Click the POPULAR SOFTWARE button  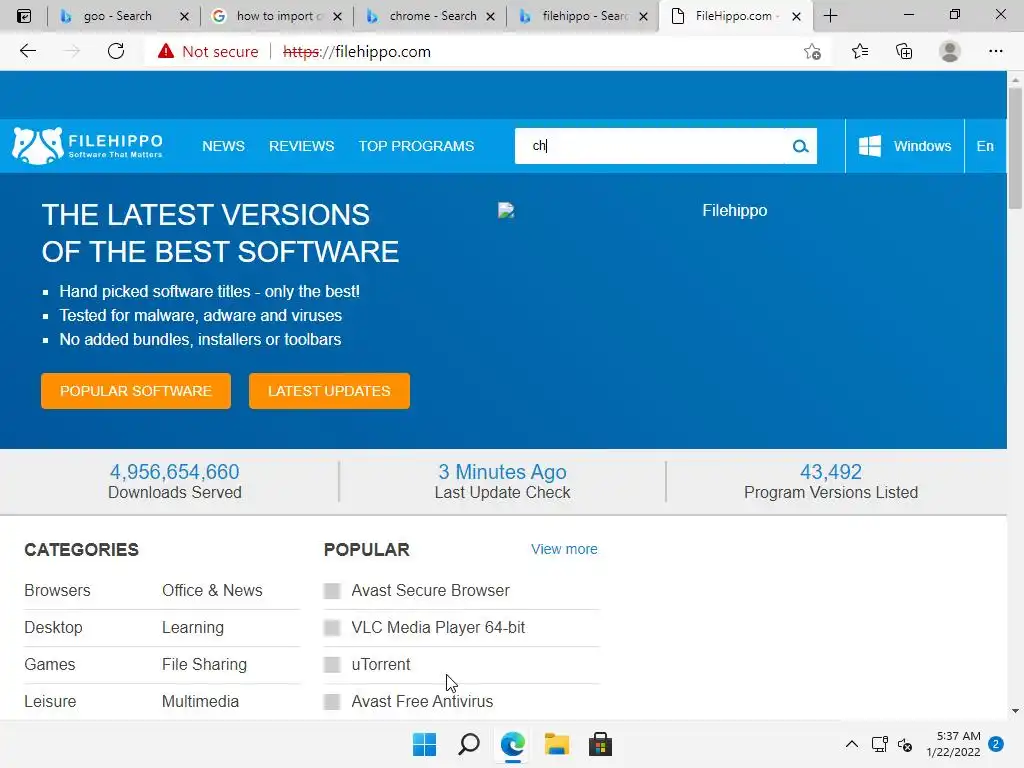pos(136,391)
